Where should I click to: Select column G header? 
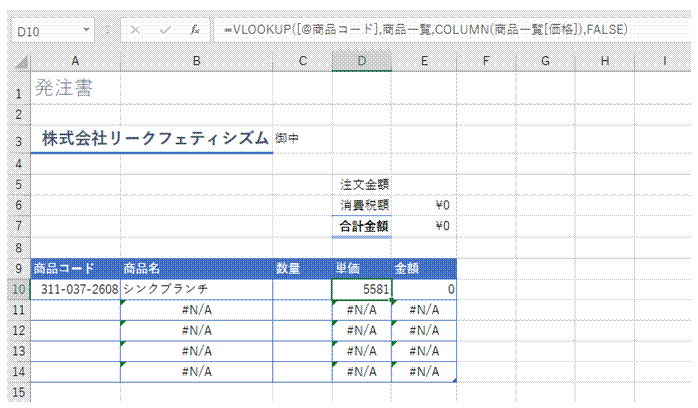click(545, 61)
